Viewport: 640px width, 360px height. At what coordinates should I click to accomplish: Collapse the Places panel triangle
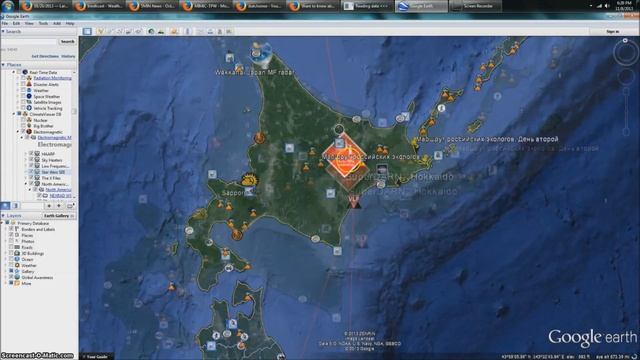click(3, 65)
